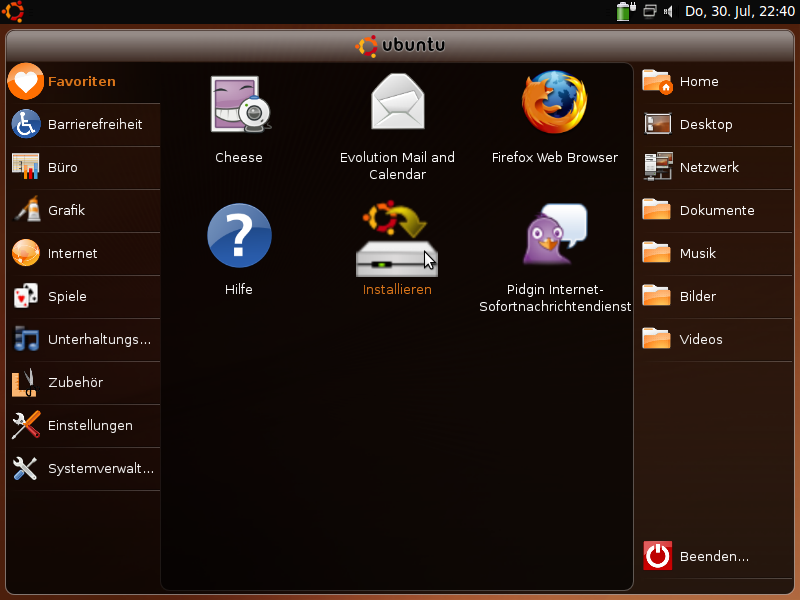The width and height of the screenshot is (800, 600).
Task: Click the battery status icon
Action: (x=625, y=12)
